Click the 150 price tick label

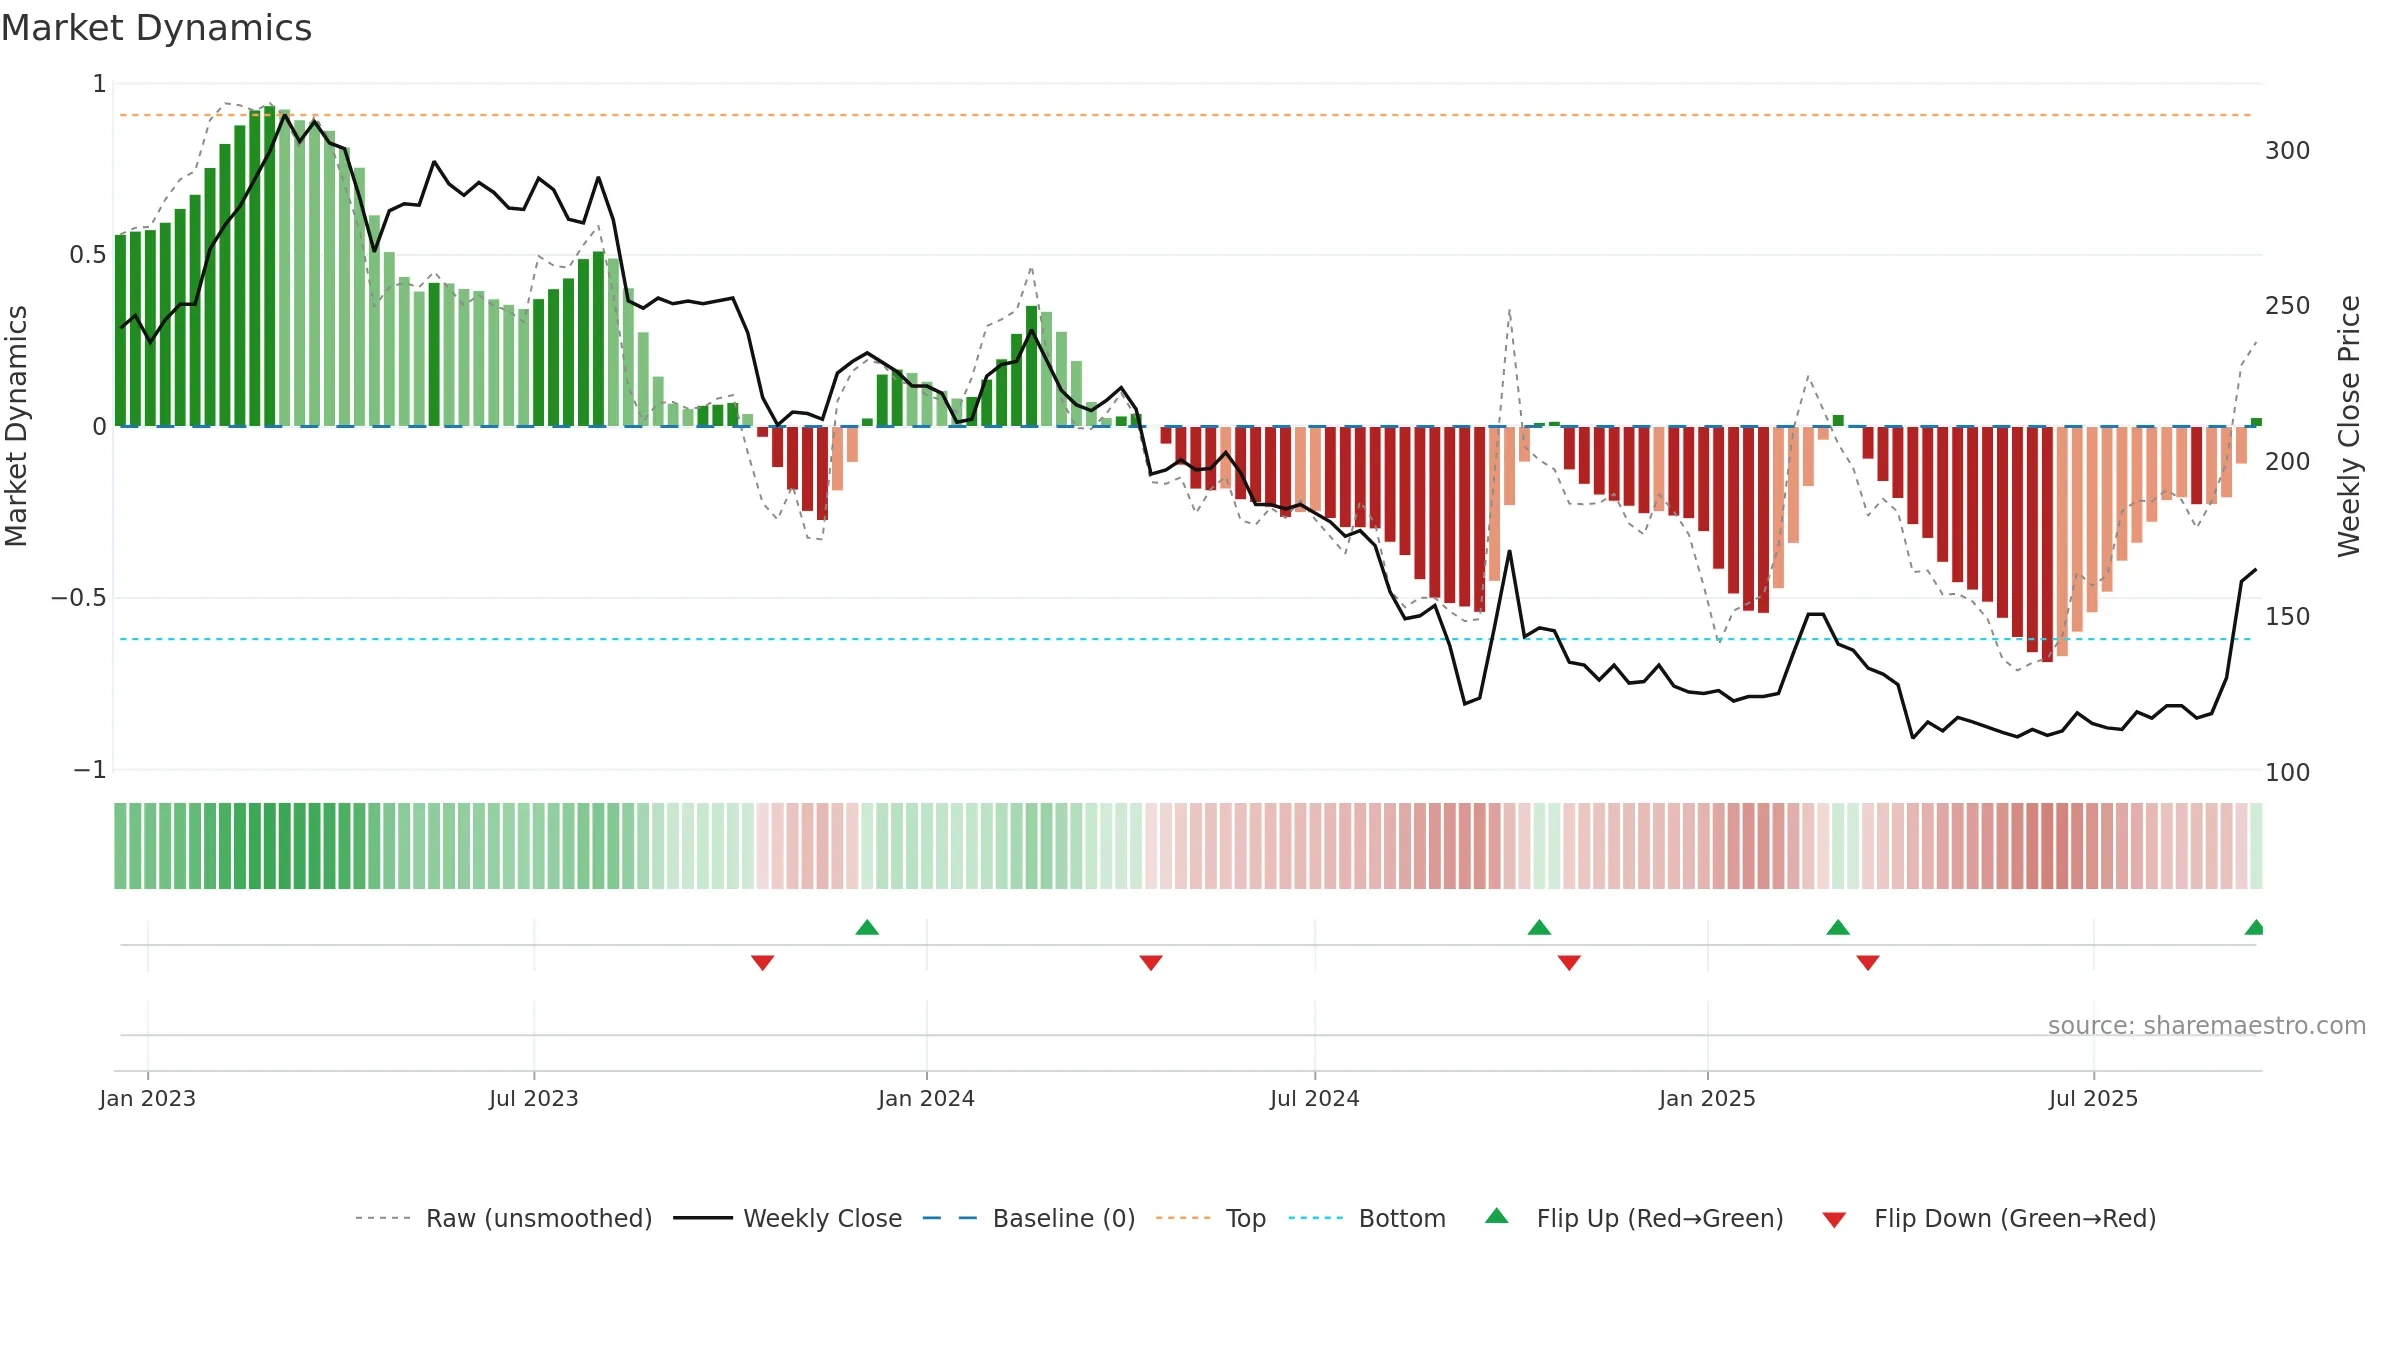[x=2287, y=617]
